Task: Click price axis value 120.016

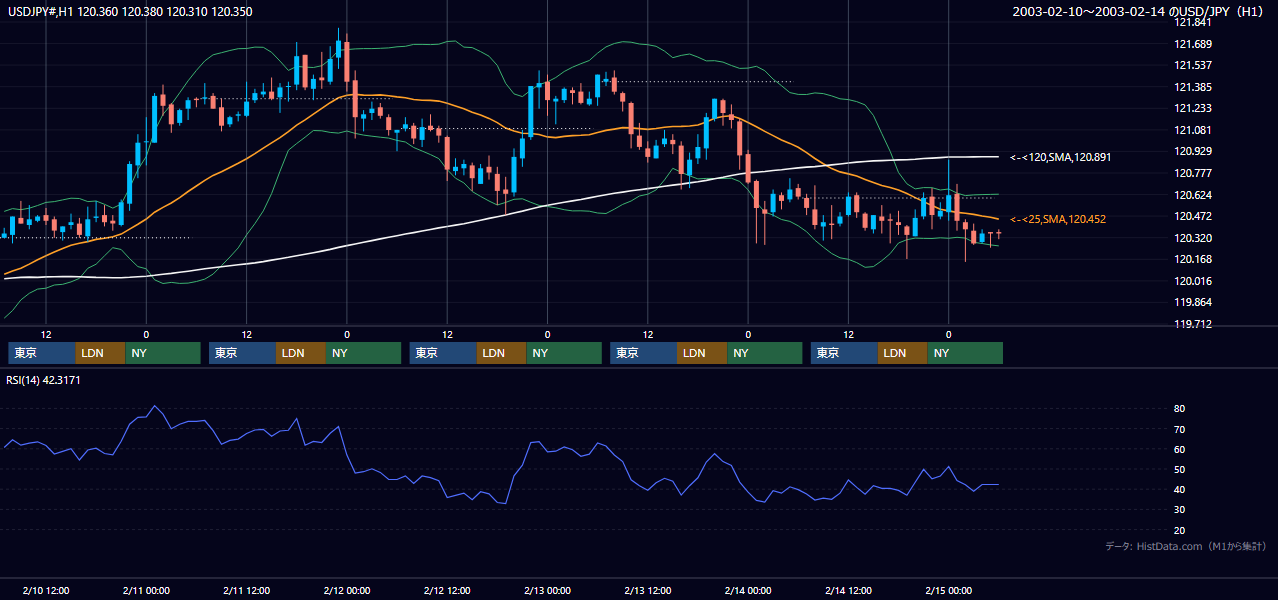Action: (x=1194, y=281)
